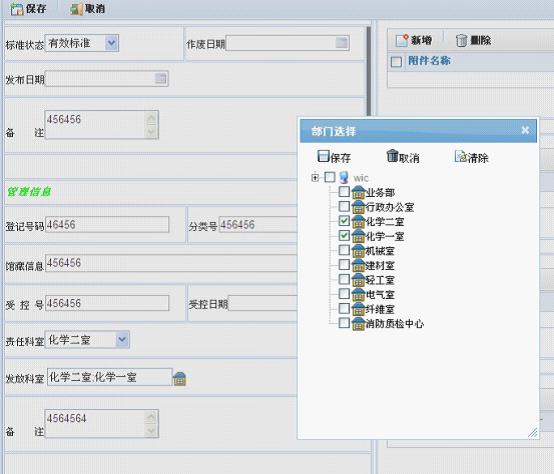This screenshot has width=554, height=474.
Task: Open department picker icon beside 发放科室
Action: 179,378
